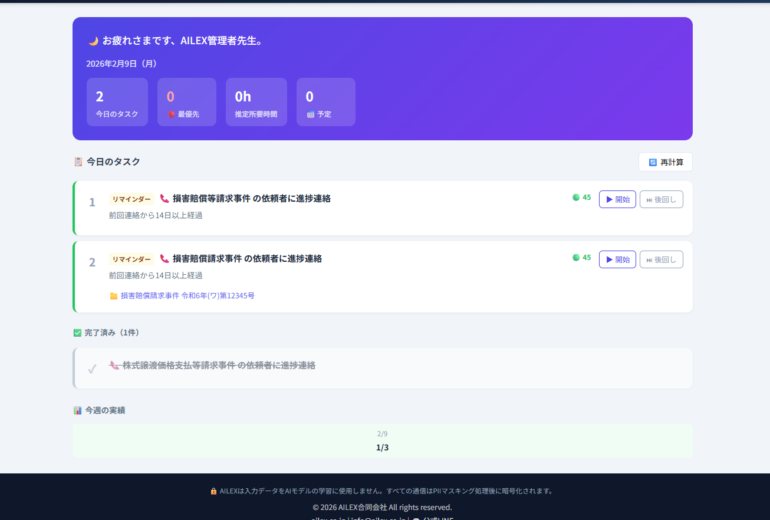Start task 1 with the 開始 button

(x=617, y=199)
